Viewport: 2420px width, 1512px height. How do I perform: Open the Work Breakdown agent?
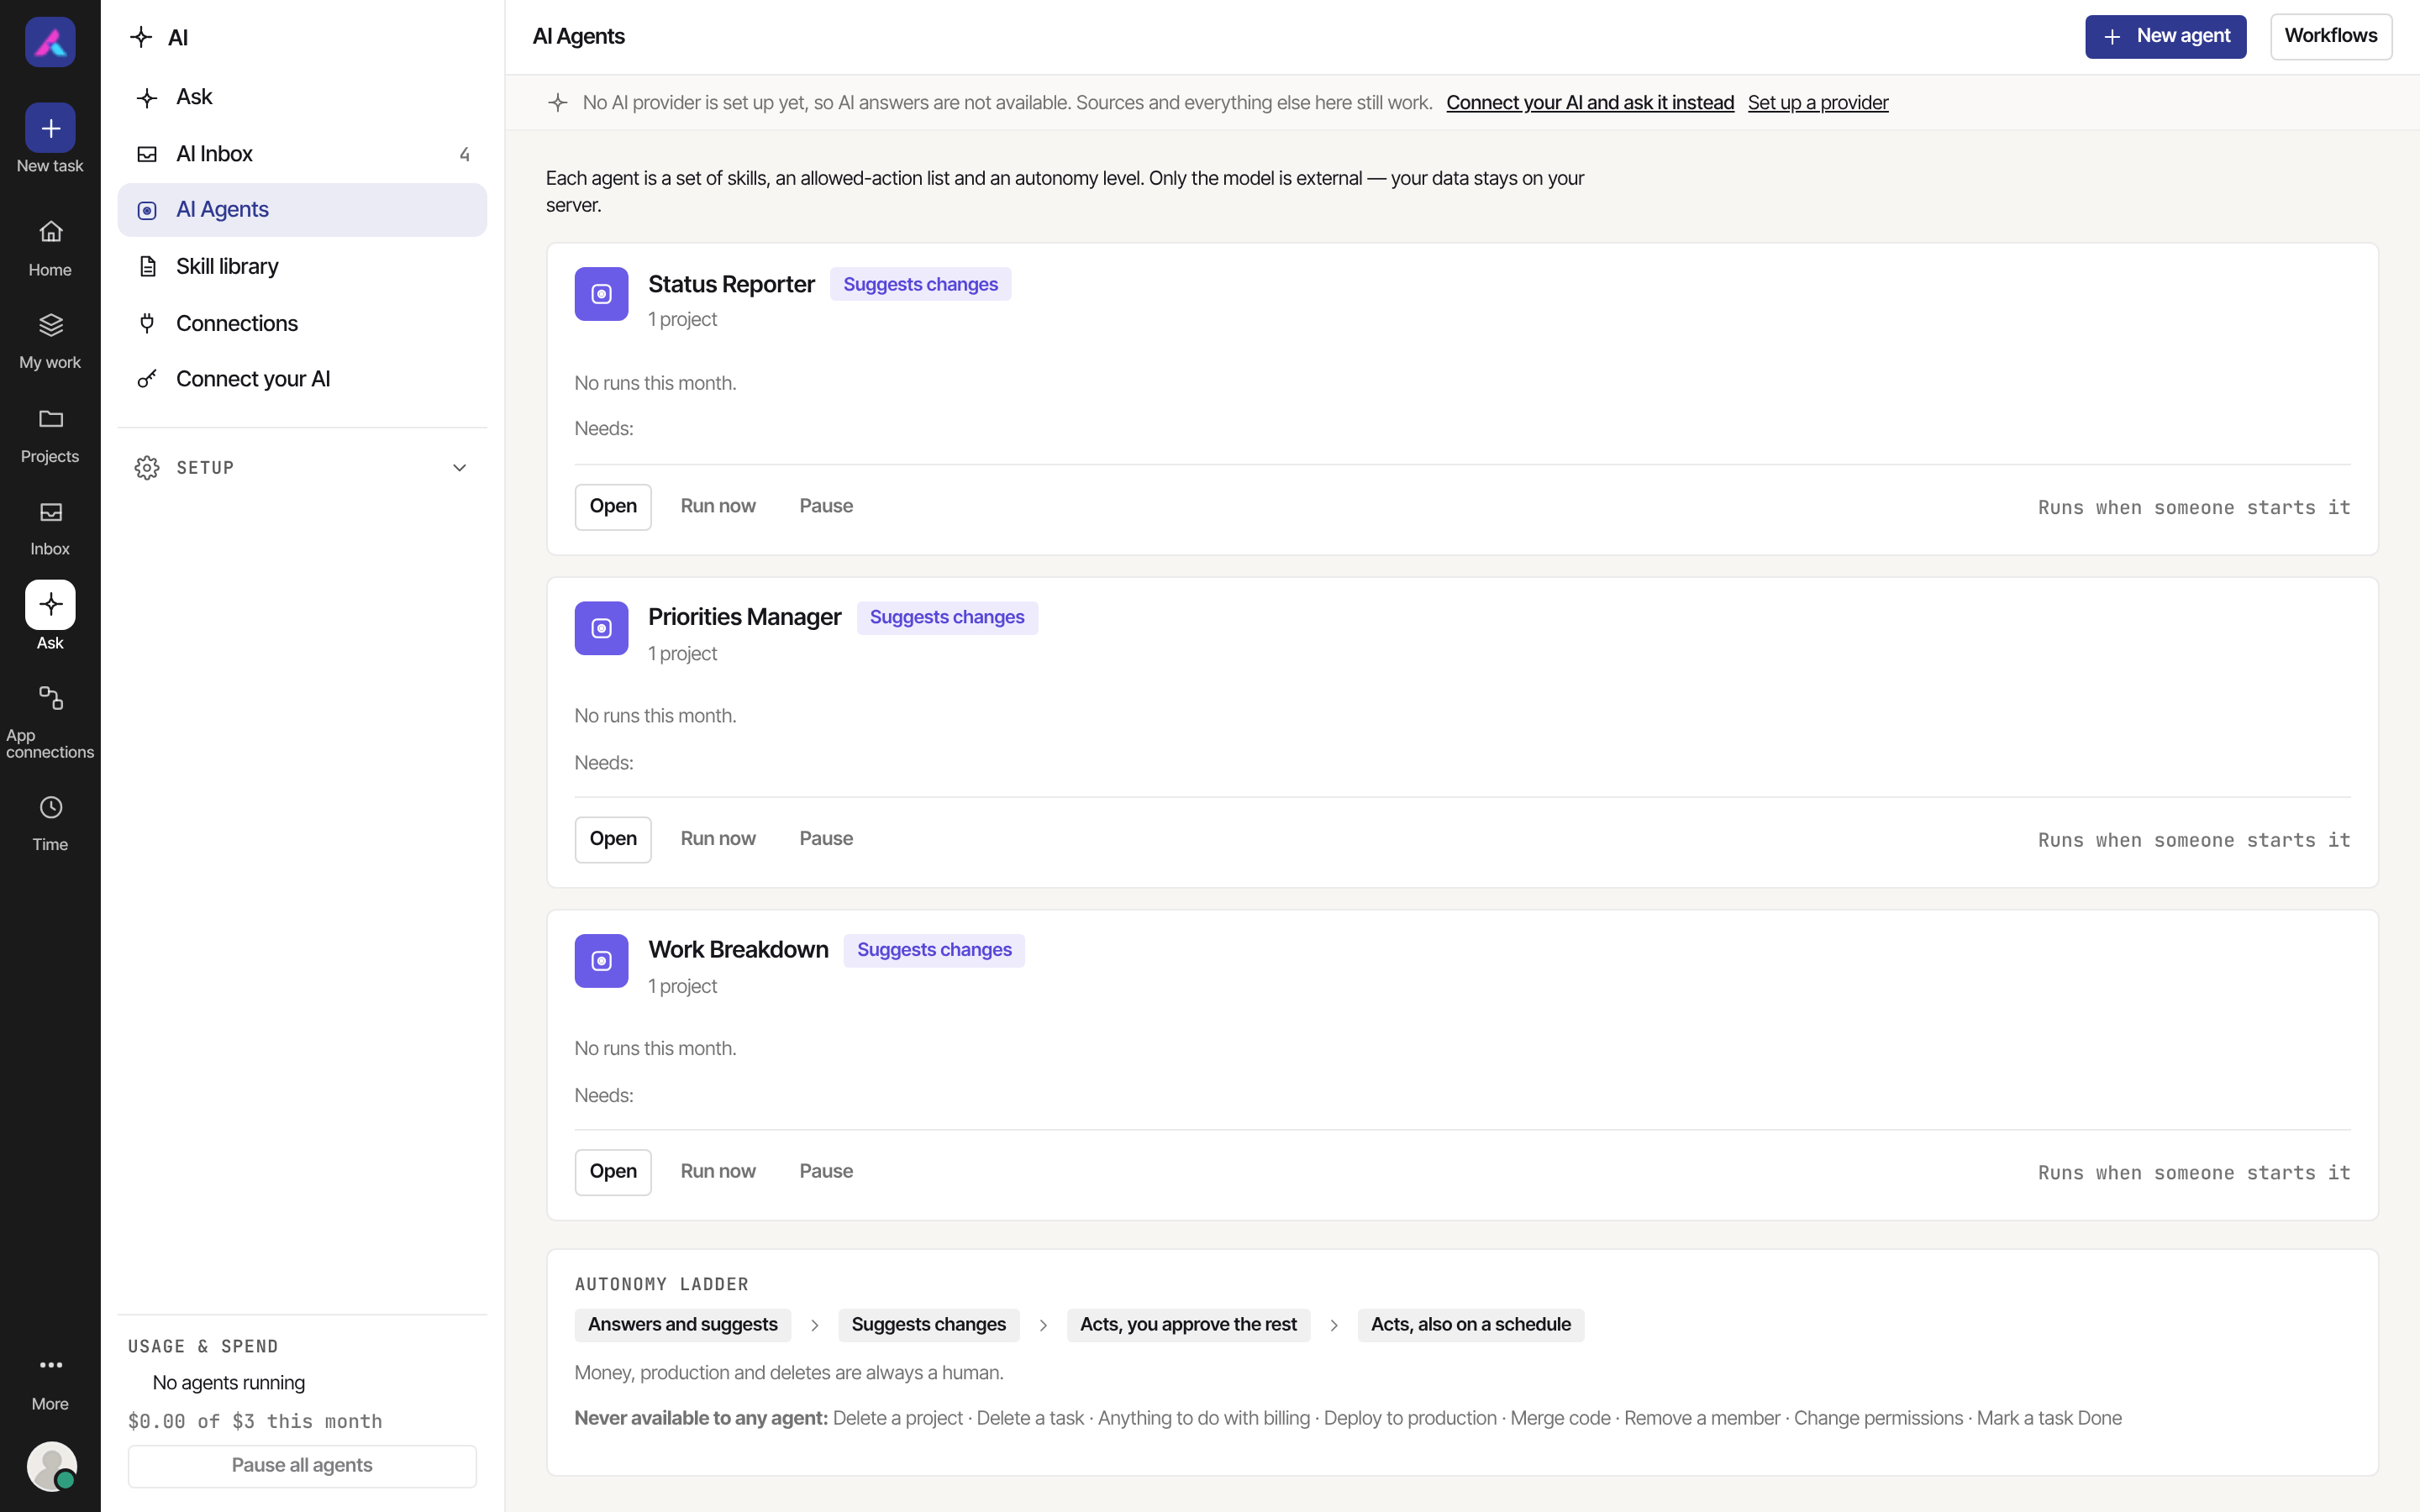pos(613,1172)
